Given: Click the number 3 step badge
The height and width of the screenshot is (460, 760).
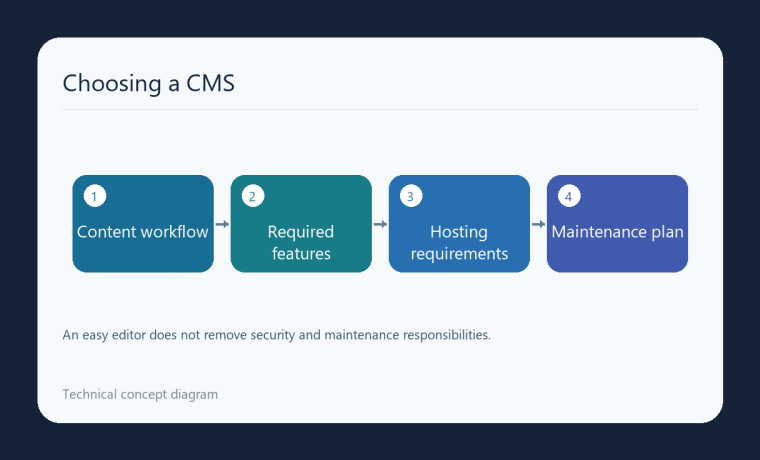Looking at the screenshot, I should click(411, 196).
